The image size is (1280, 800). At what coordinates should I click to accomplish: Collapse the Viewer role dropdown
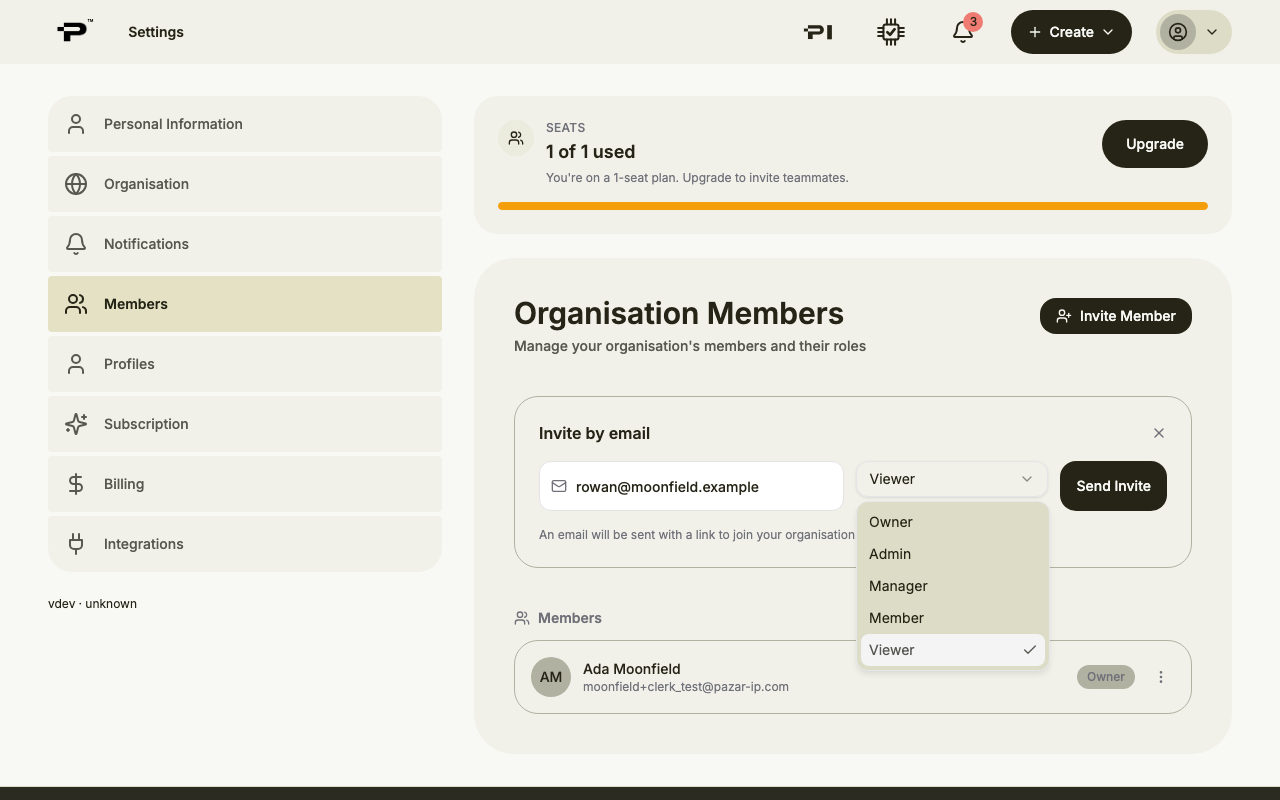tap(951, 479)
